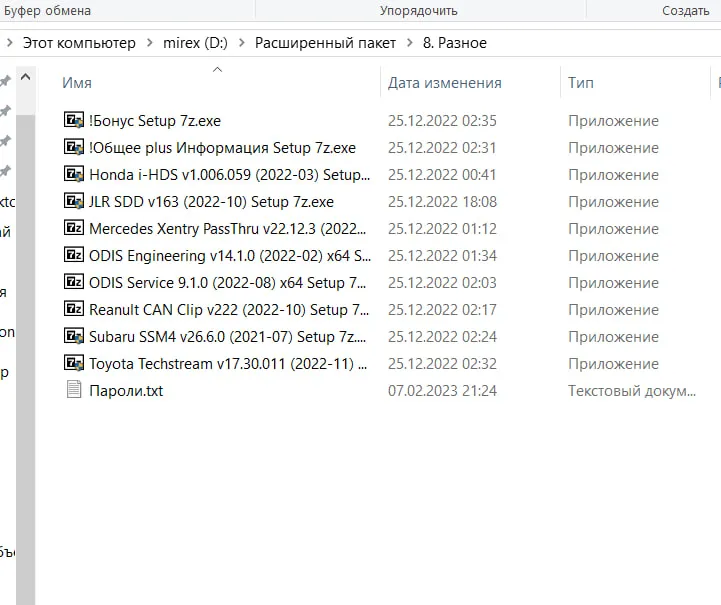
Task: Click the 7z icon of ODIS Service 9.1.0
Action: [x=74, y=281]
